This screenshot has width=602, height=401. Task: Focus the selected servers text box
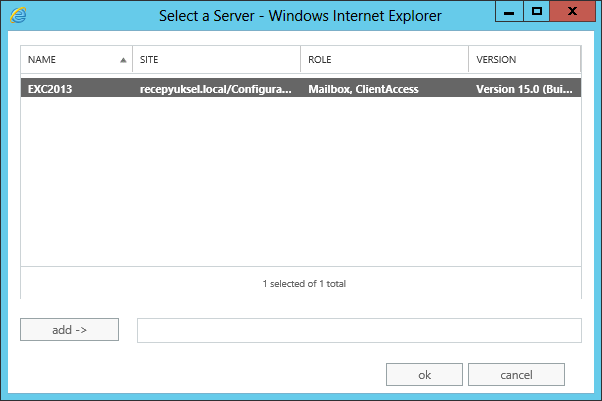point(359,330)
